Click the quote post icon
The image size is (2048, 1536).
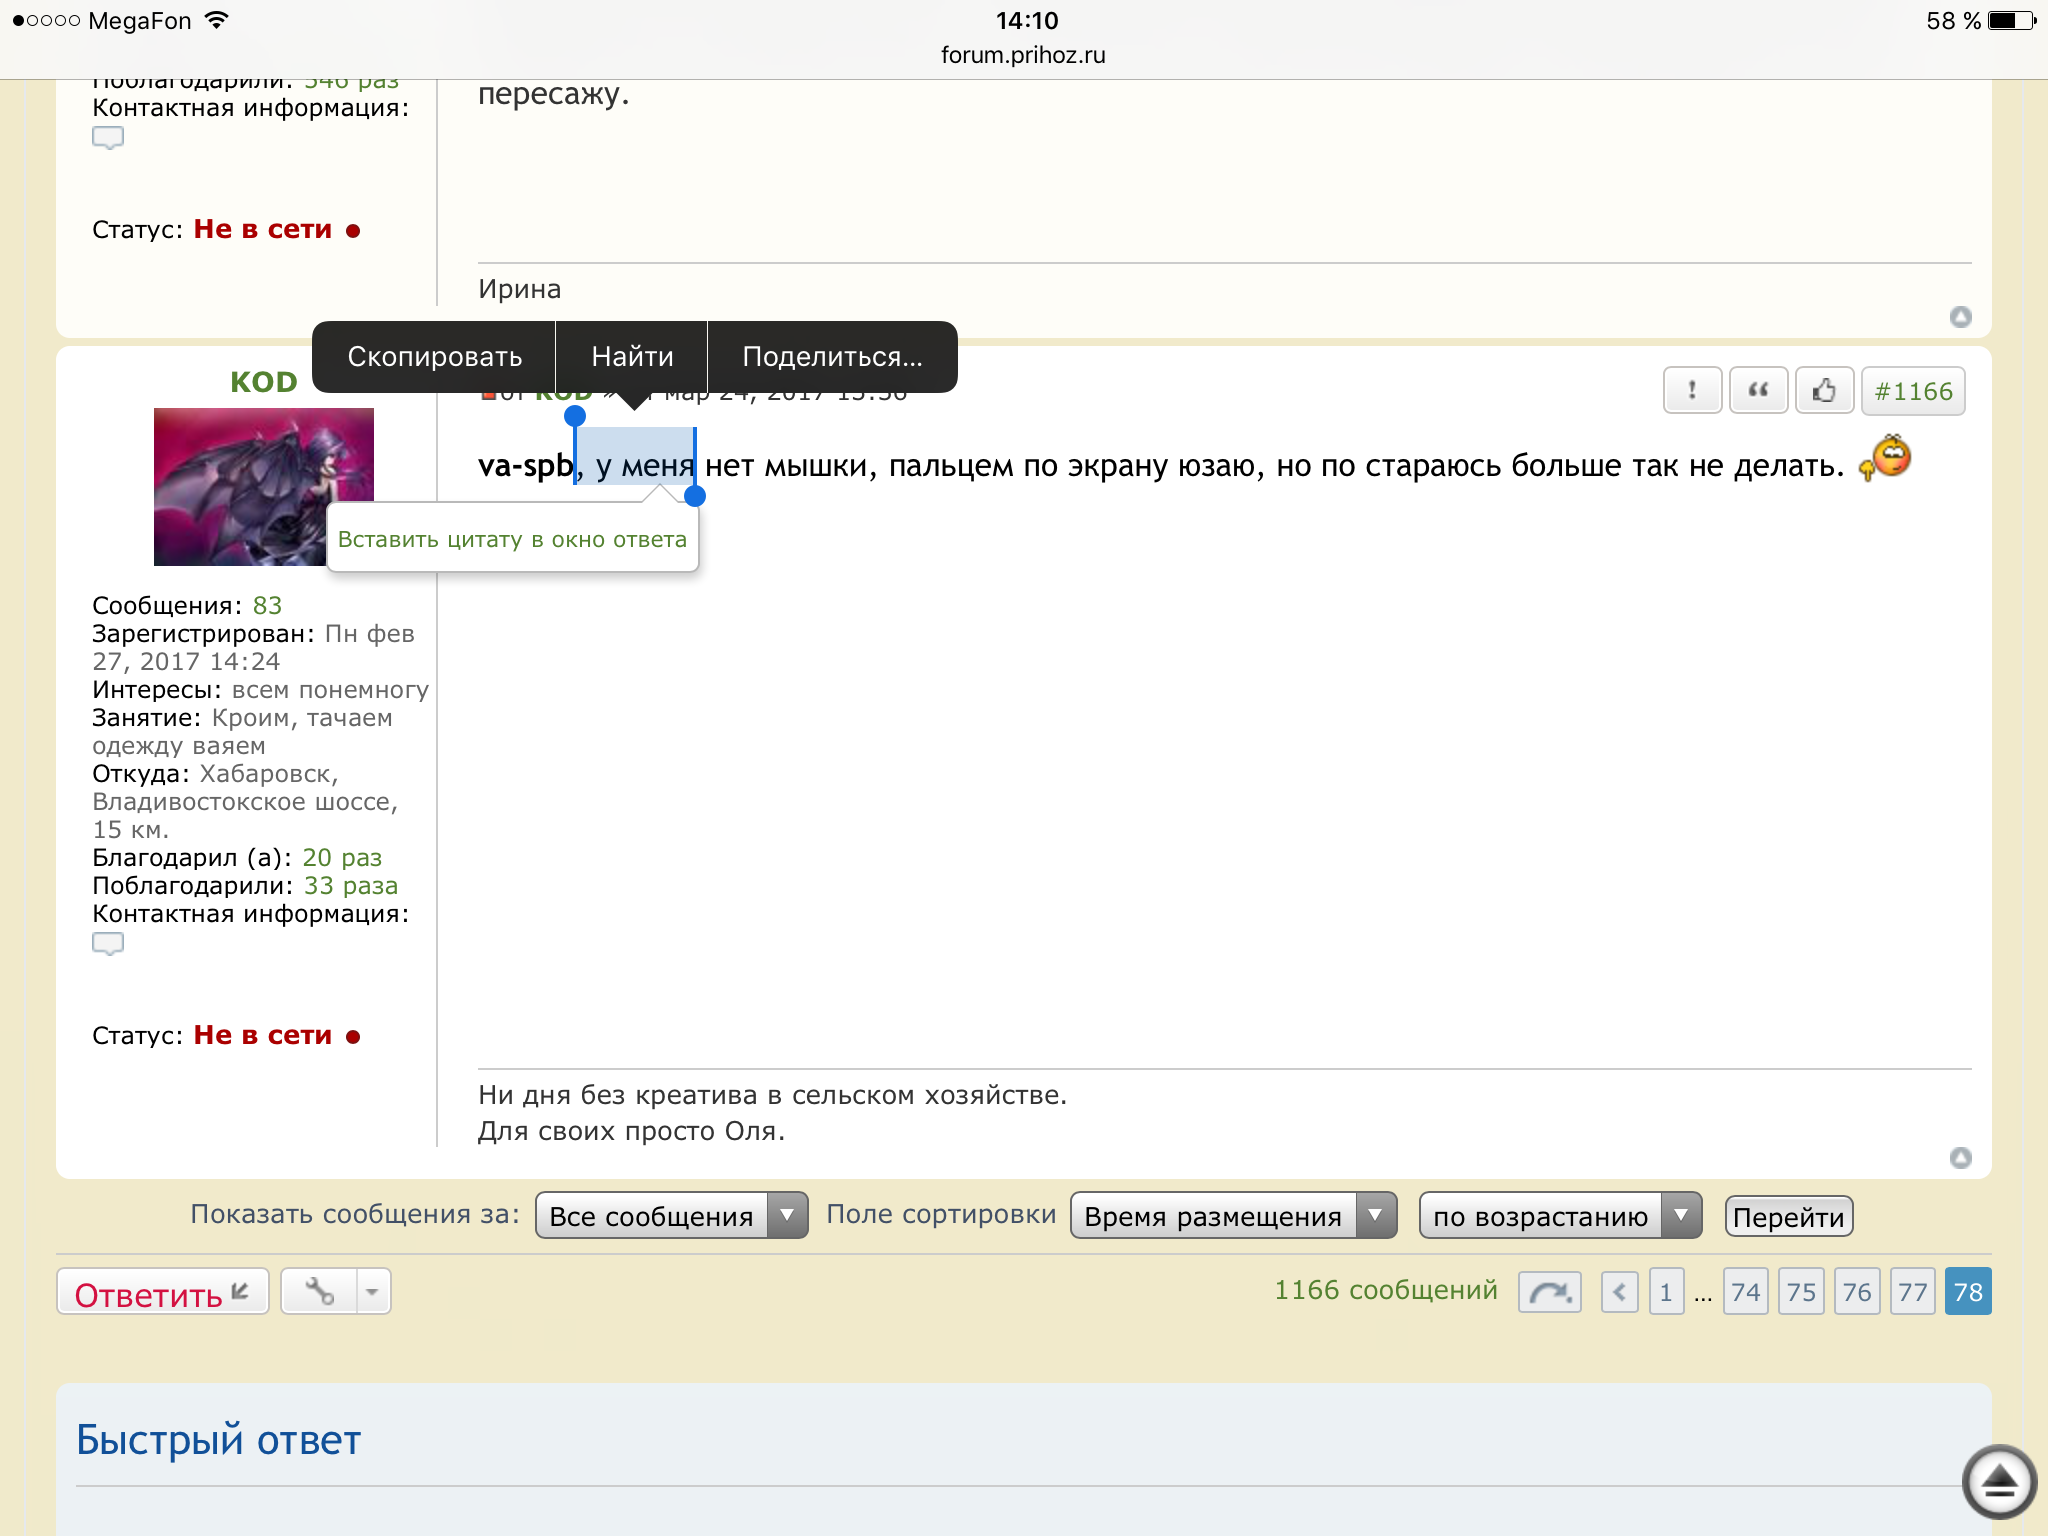coord(1758,391)
